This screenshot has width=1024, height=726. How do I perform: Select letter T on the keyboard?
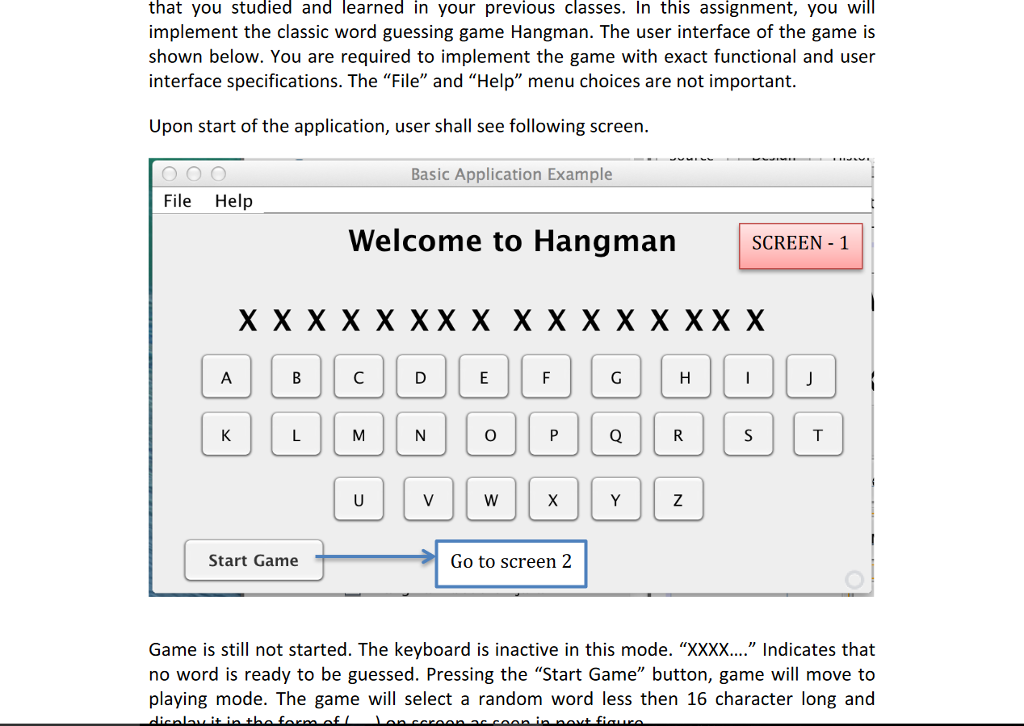coord(818,433)
